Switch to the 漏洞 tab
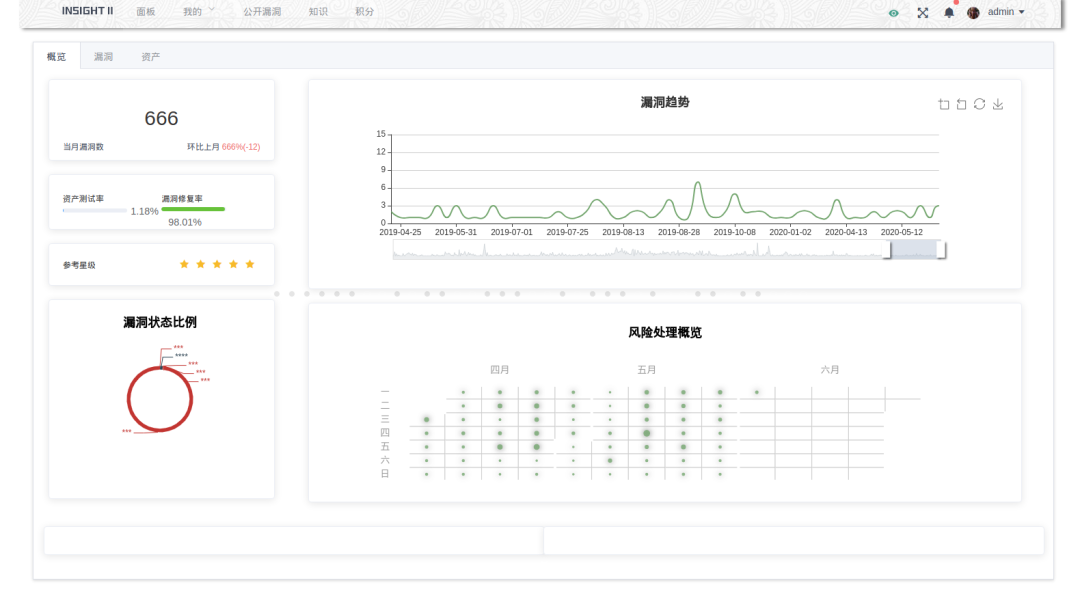 click(x=103, y=56)
